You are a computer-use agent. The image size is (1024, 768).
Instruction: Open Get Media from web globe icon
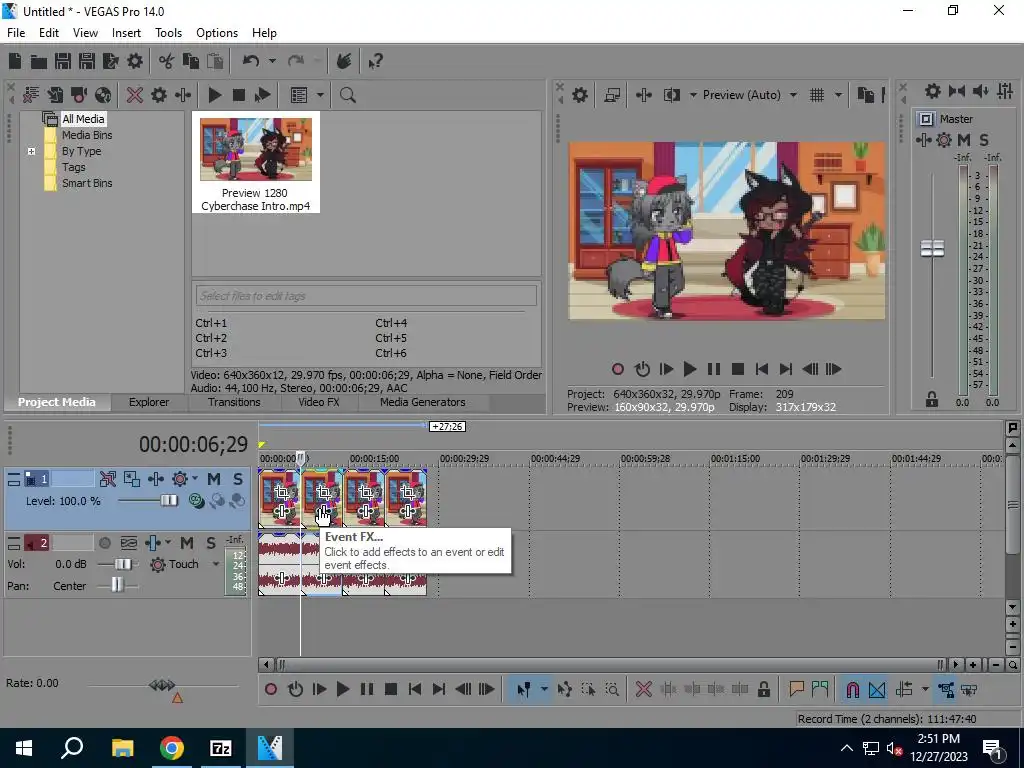103,95
